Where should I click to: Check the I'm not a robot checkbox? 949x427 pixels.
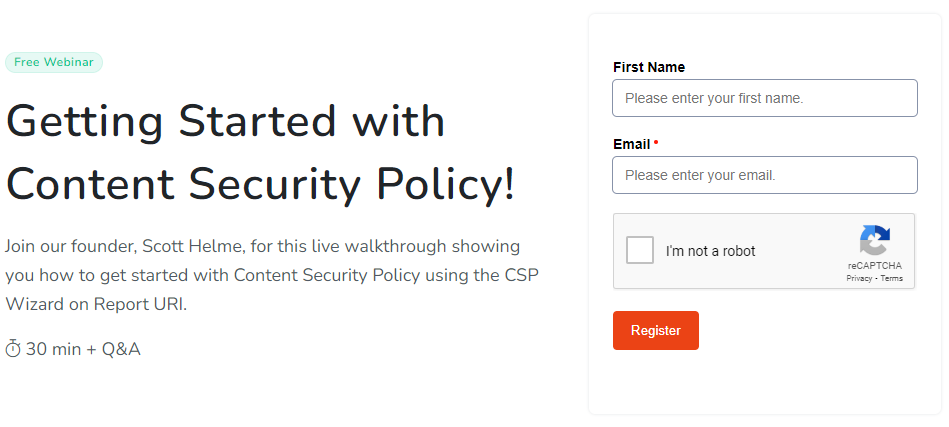(x=640, y=250)
